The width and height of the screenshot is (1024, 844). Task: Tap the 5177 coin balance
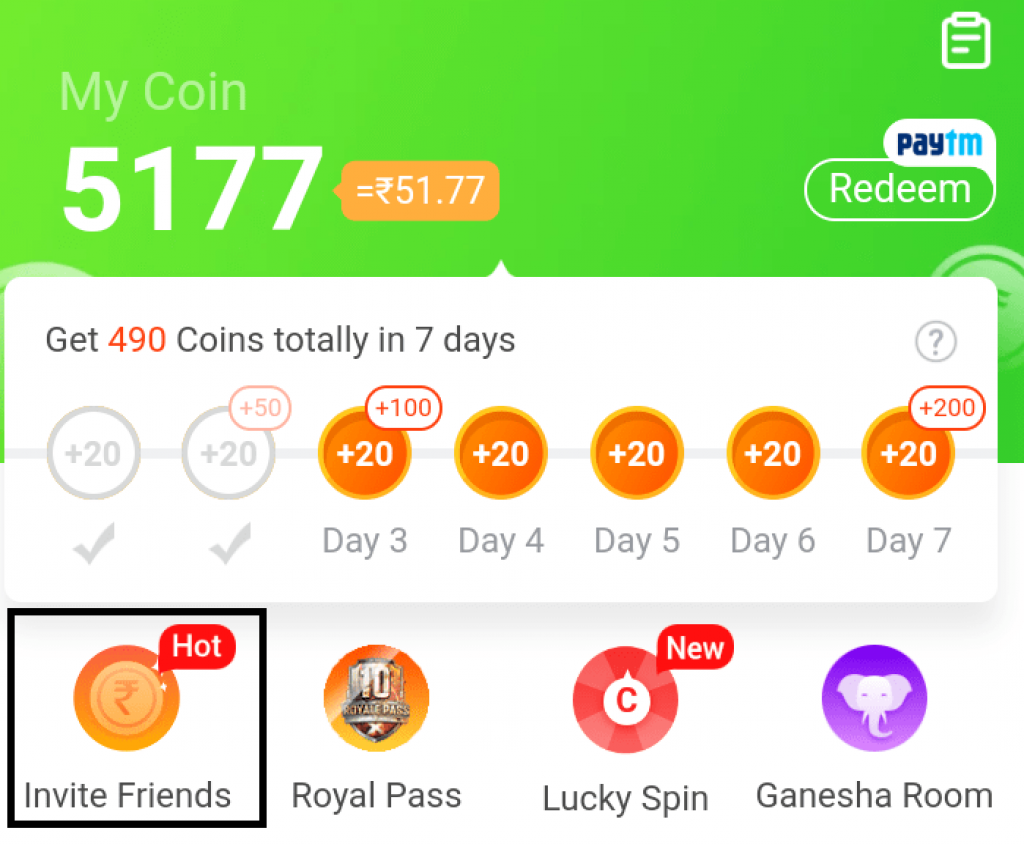pos(192,188)
